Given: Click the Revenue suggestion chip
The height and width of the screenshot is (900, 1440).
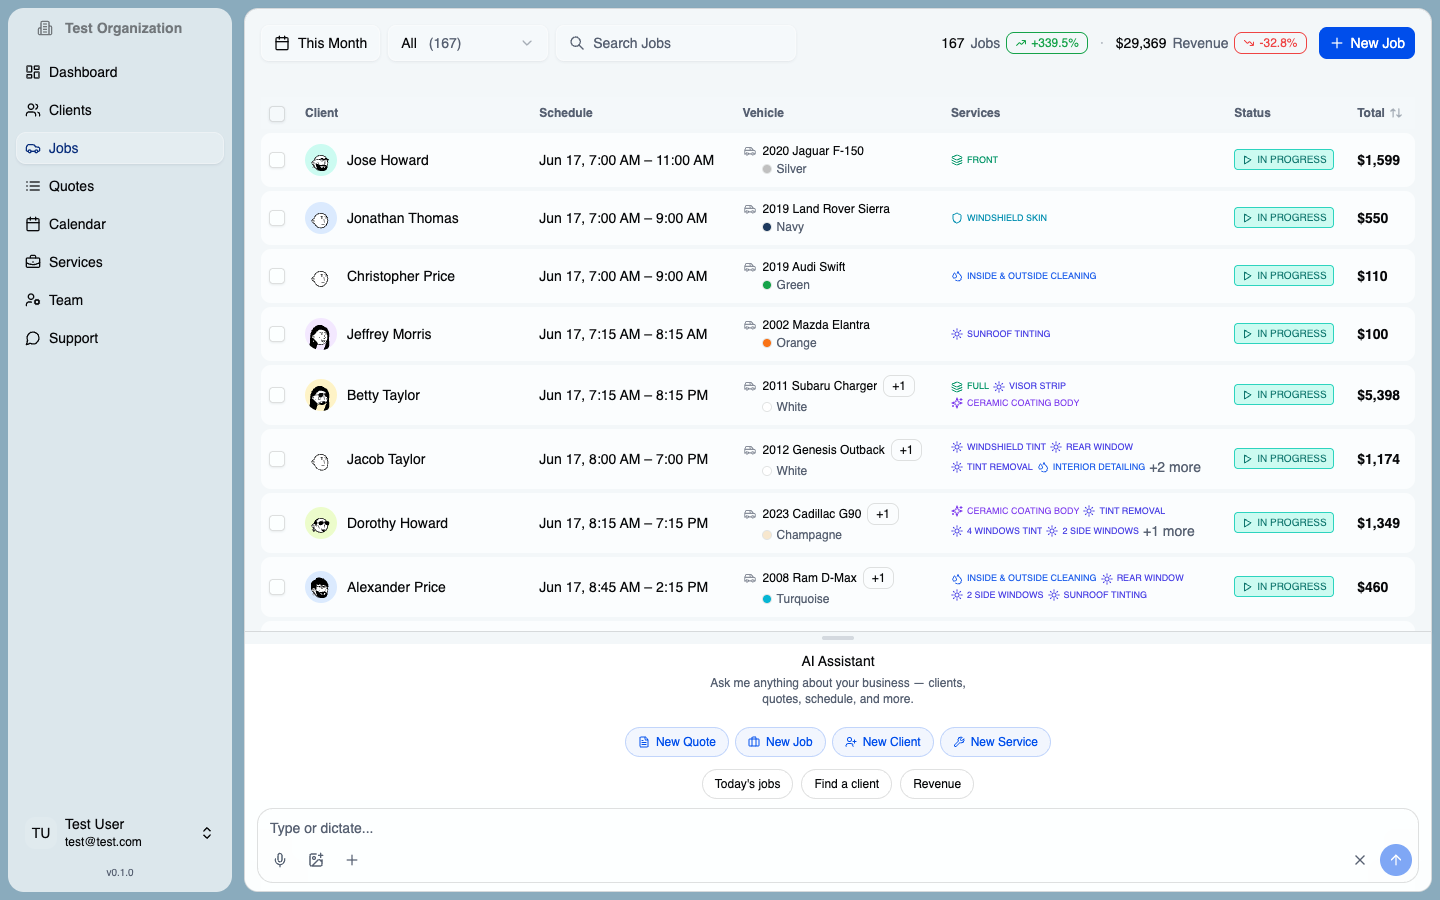Looking at the screenshot, I should pyautogui.click(x=937, y=784).
